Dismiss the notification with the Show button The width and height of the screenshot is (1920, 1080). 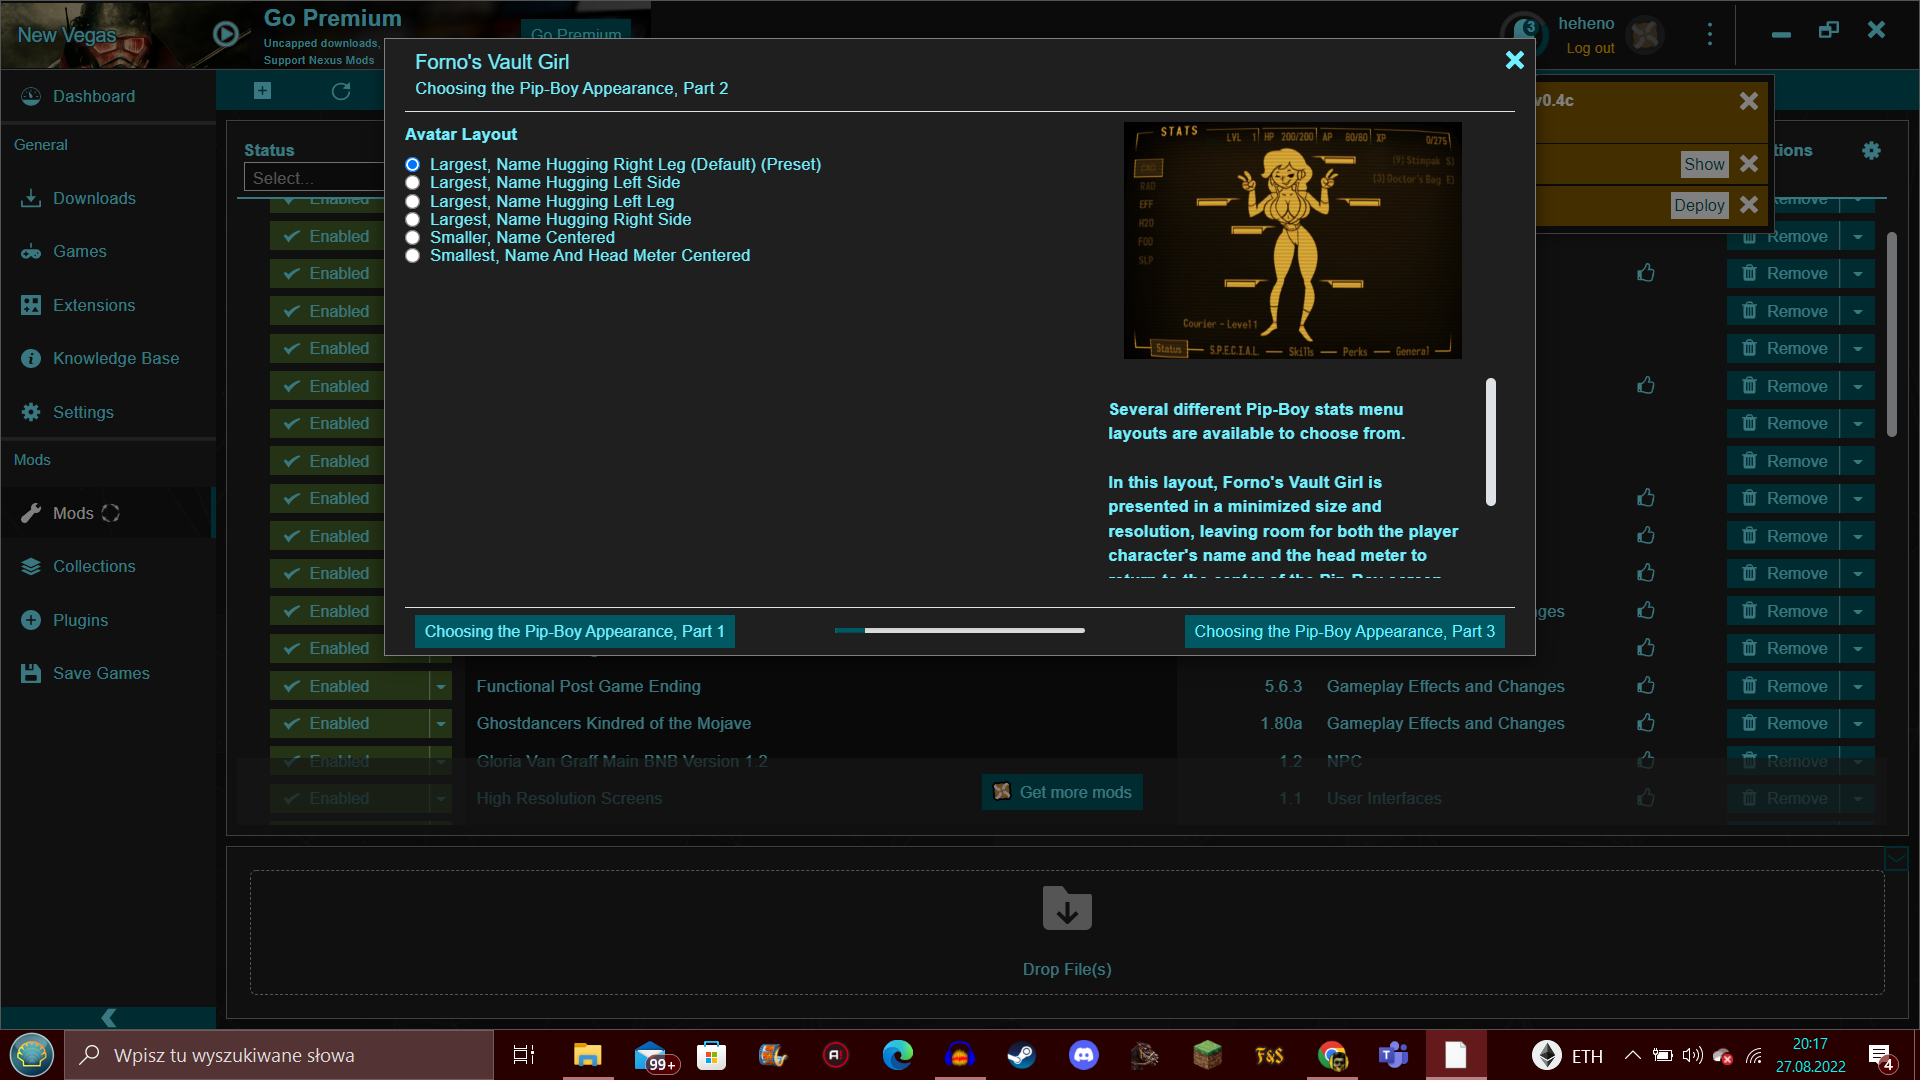1749,163
